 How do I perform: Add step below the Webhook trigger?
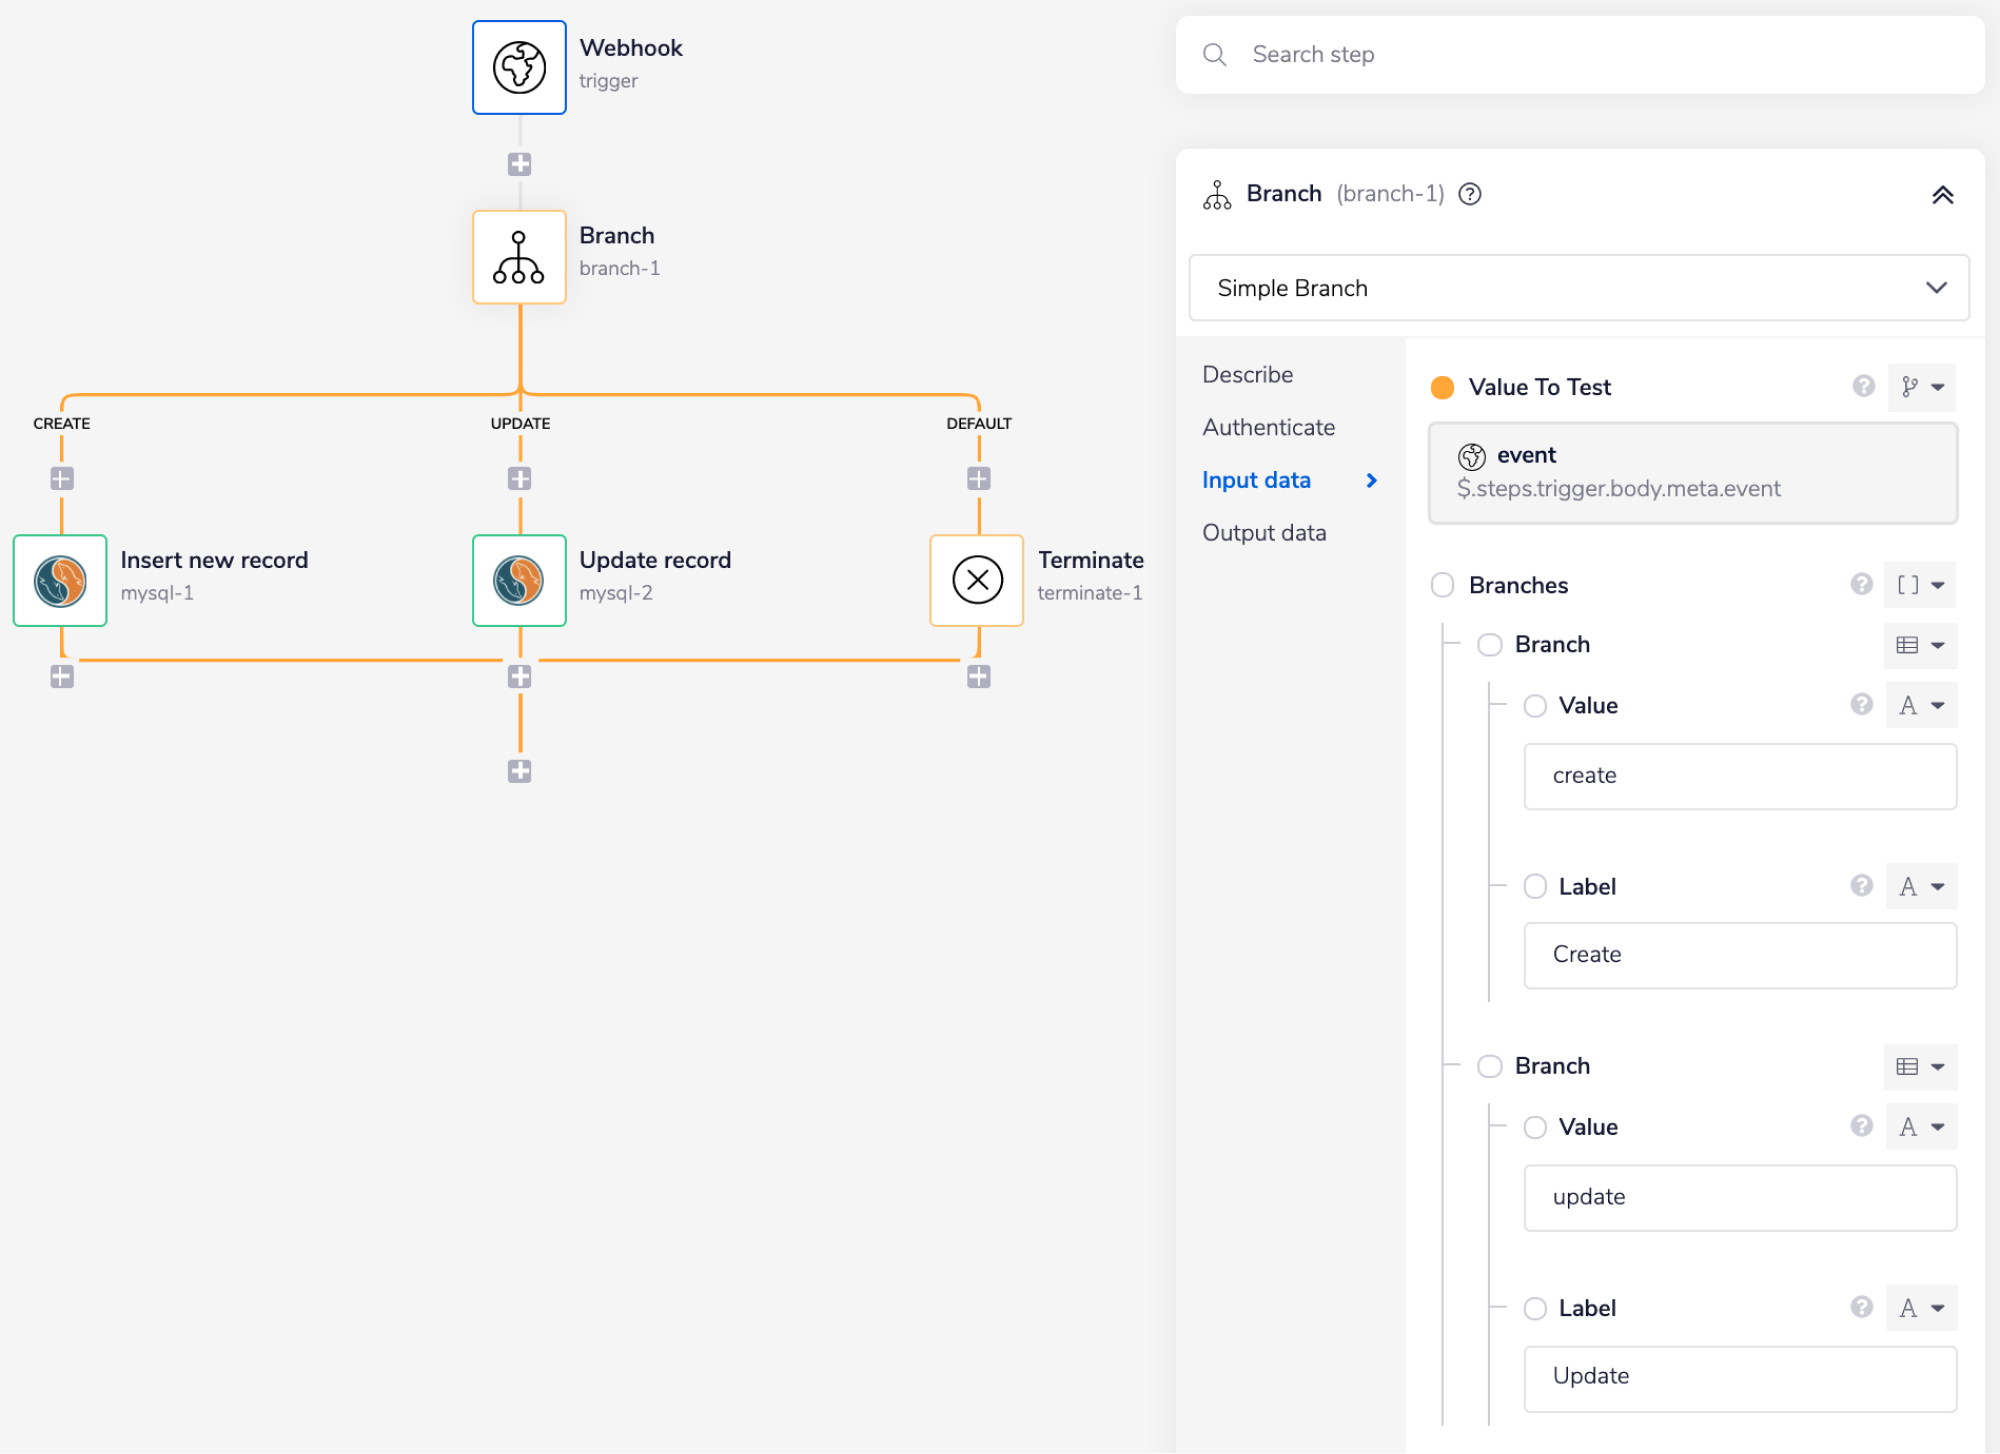[x=519, y=164]
